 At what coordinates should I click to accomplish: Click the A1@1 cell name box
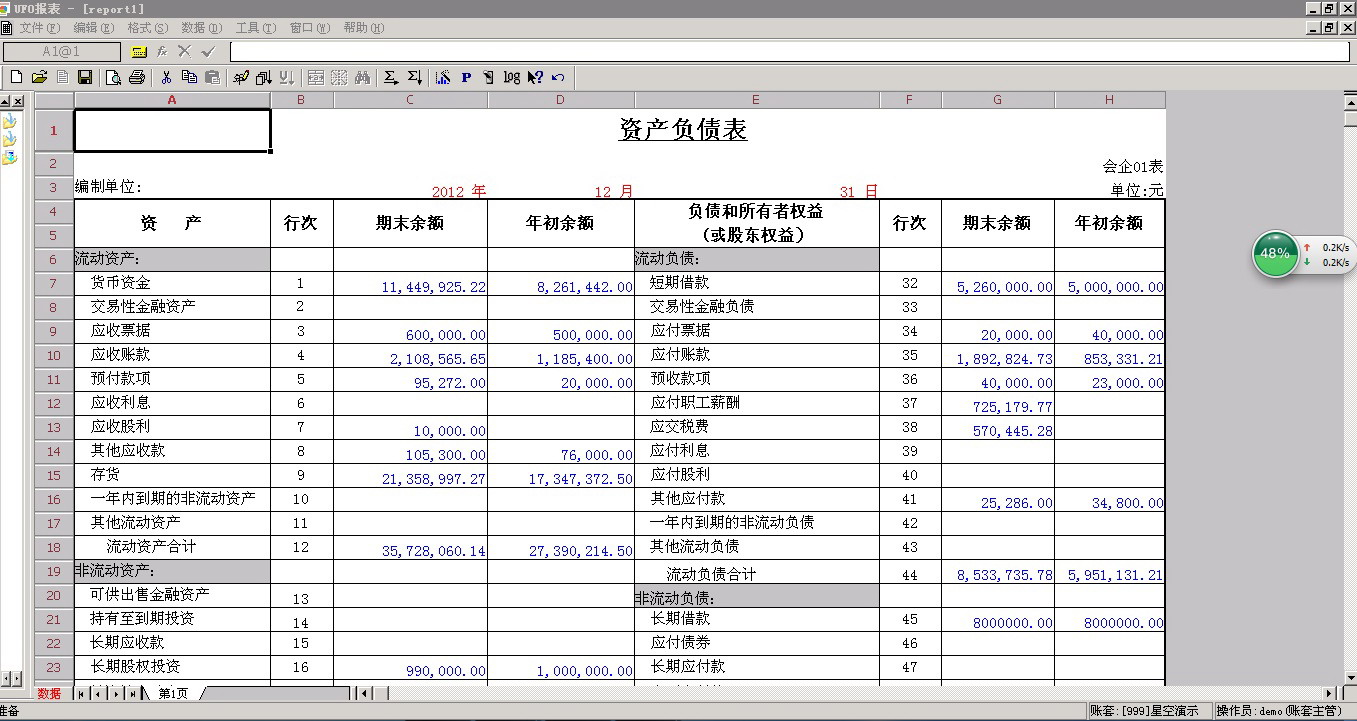(61, 51)
